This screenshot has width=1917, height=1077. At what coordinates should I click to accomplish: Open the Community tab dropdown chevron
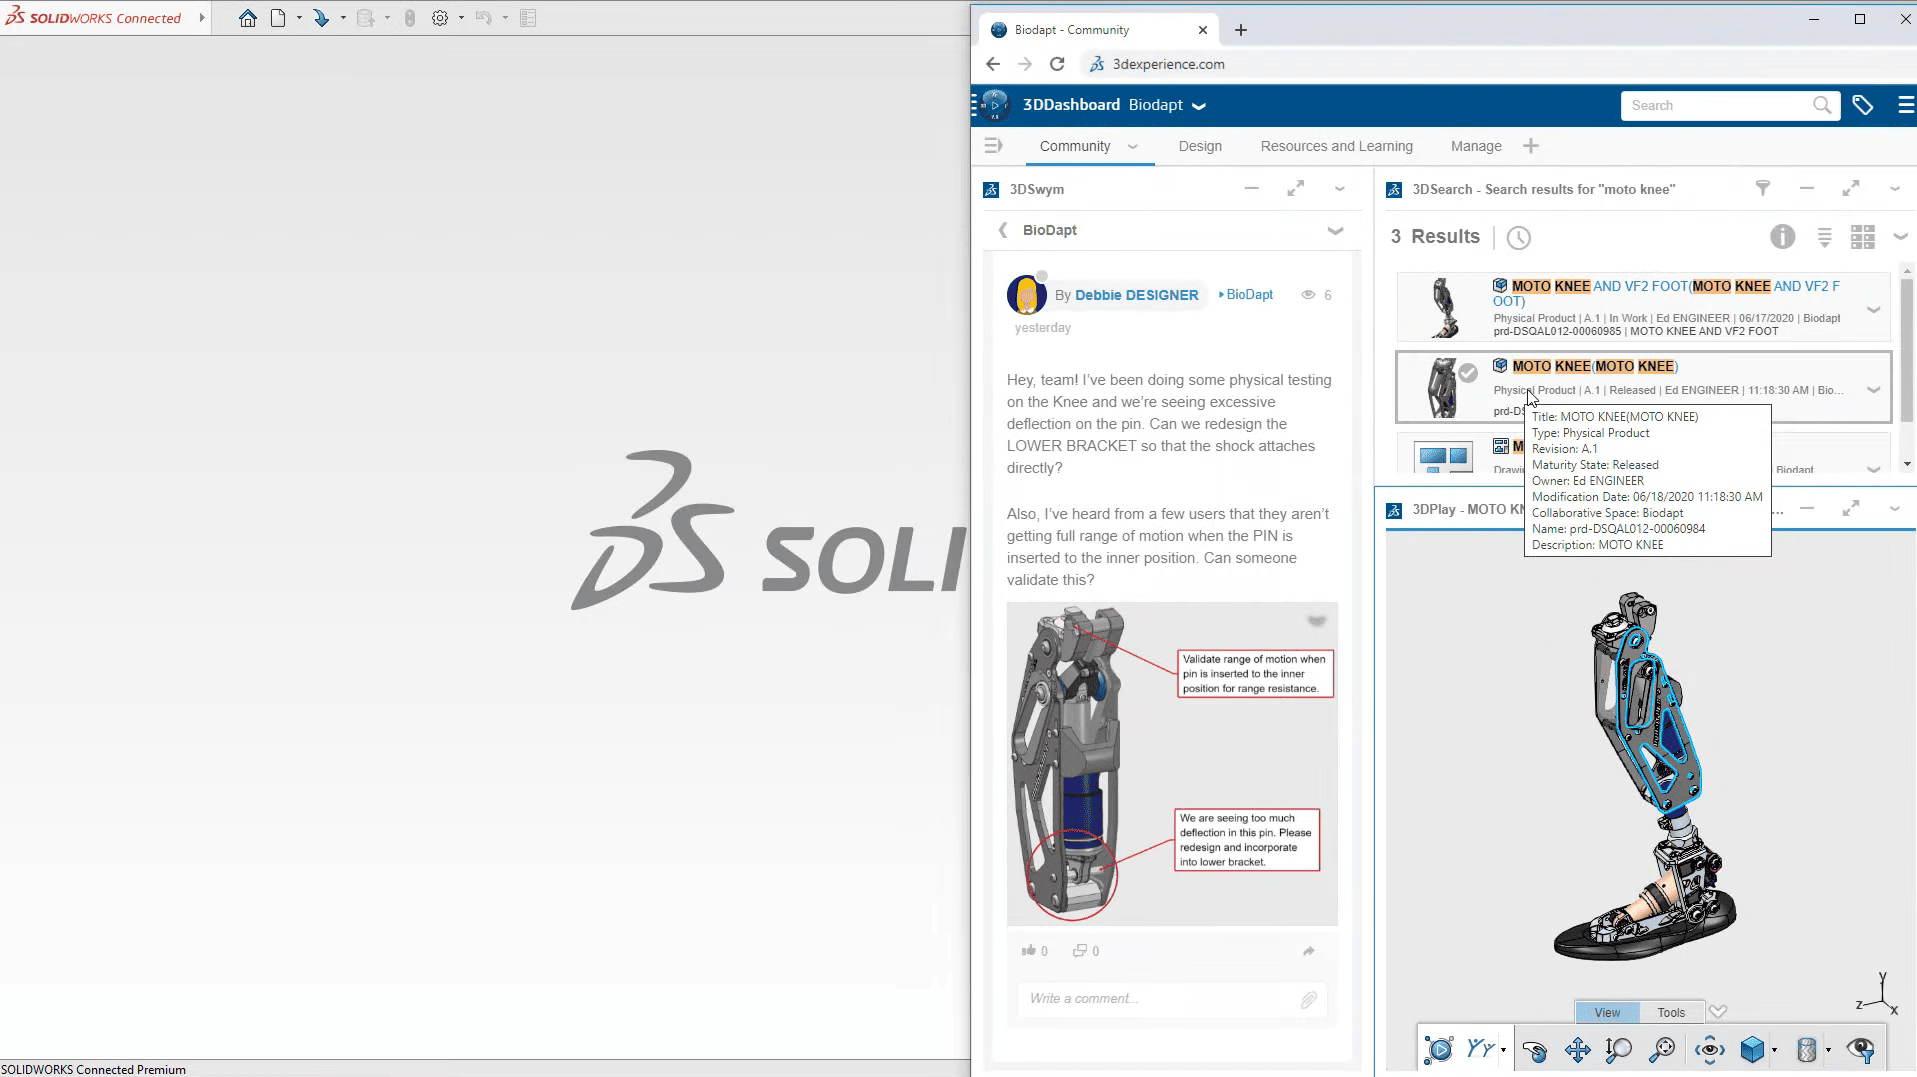click(x=1133, y=146)
